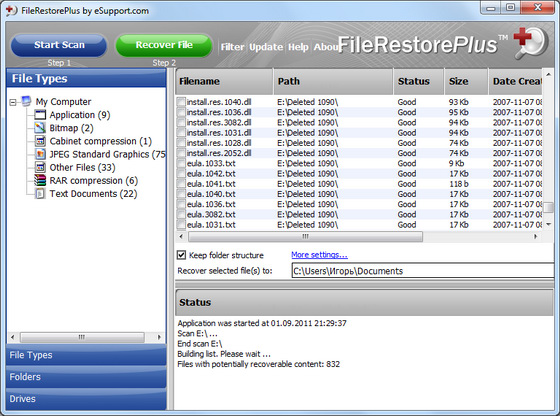Check the box for eula.3082.txt
560x416 pixels.
(x=181, y=214)
